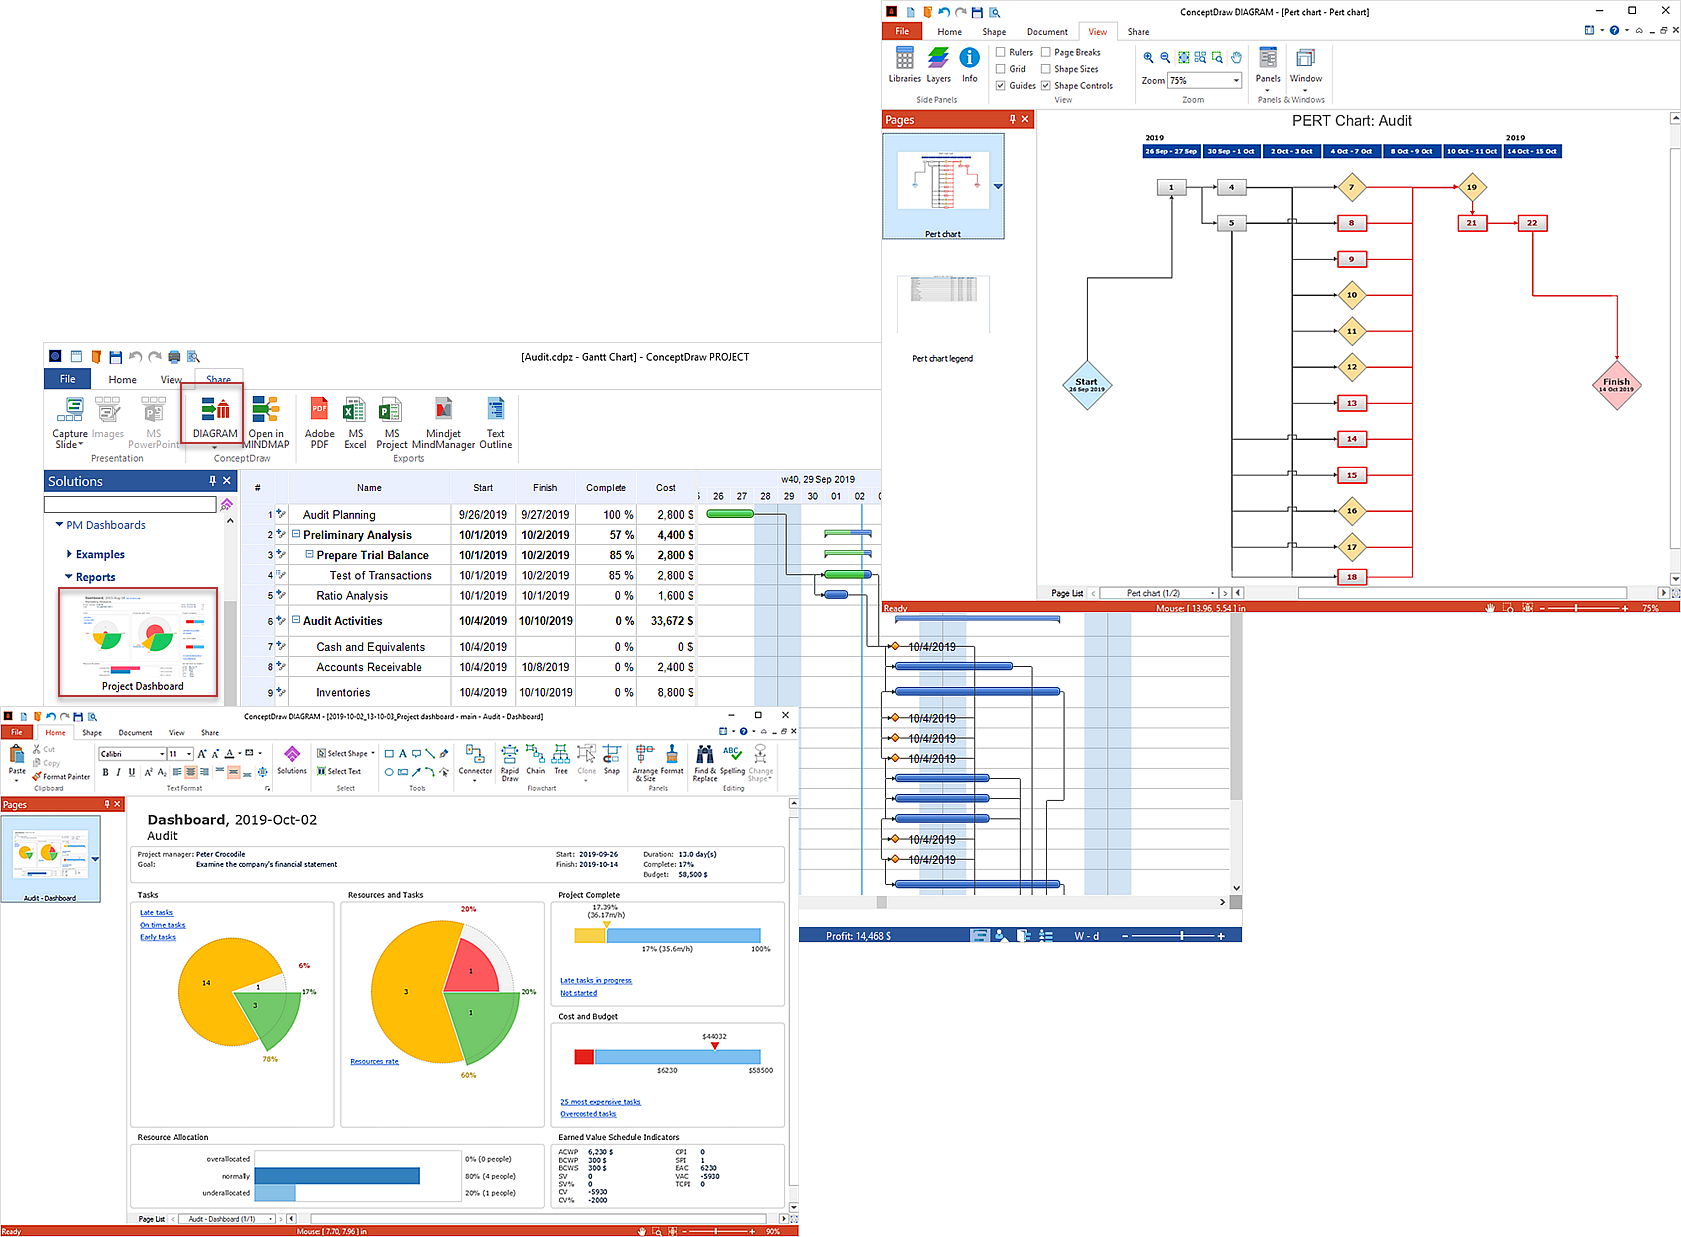Select Project Dashboard report thumbnail
This screenshot has height=1237, width=1681.
tap(138, 642)
